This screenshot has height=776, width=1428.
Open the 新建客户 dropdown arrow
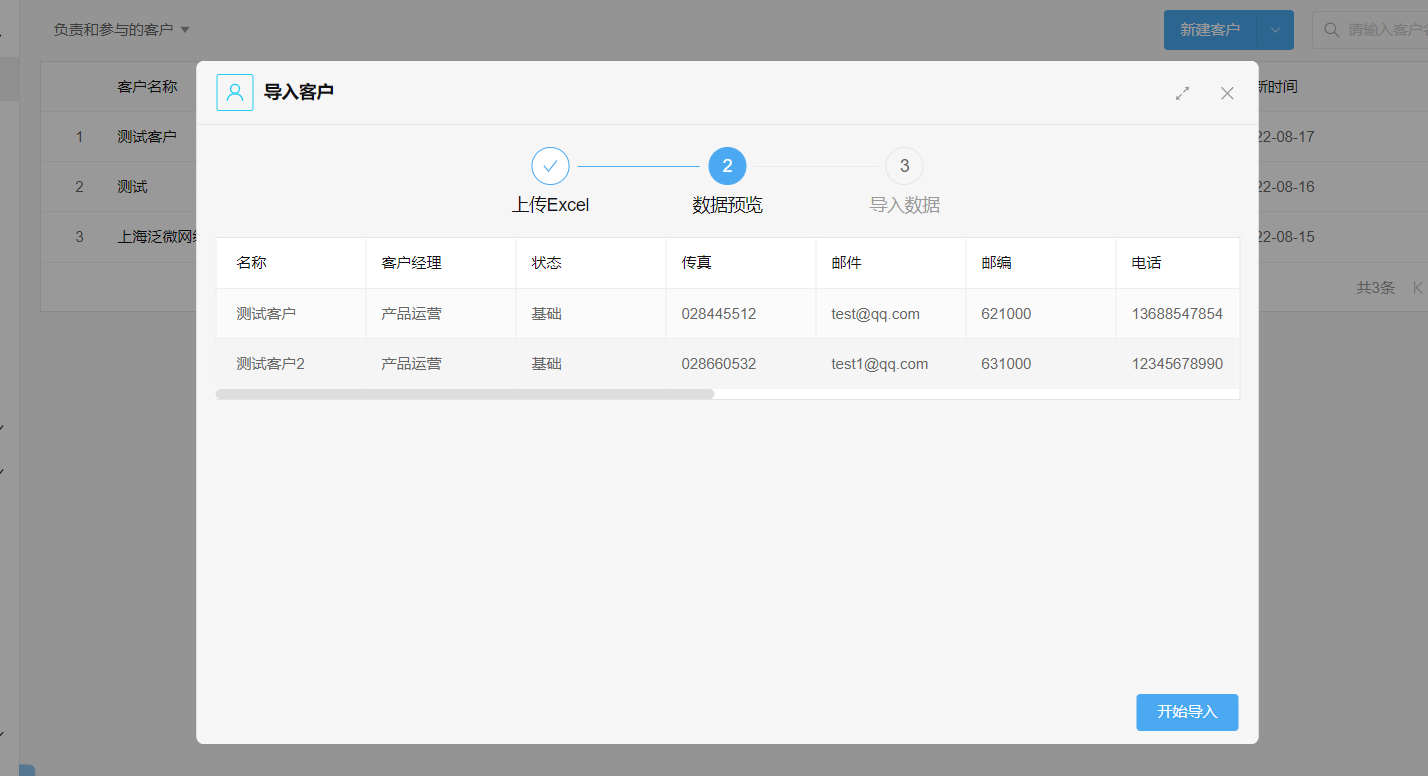coord(1275,30)
